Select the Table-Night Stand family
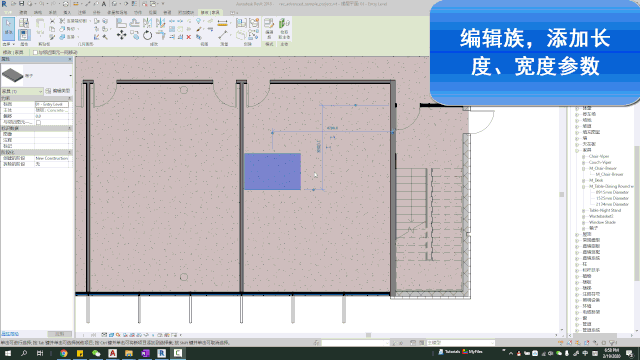Image resolution: width=640 pixels, height=360 pixels. (x=605, y=210)
